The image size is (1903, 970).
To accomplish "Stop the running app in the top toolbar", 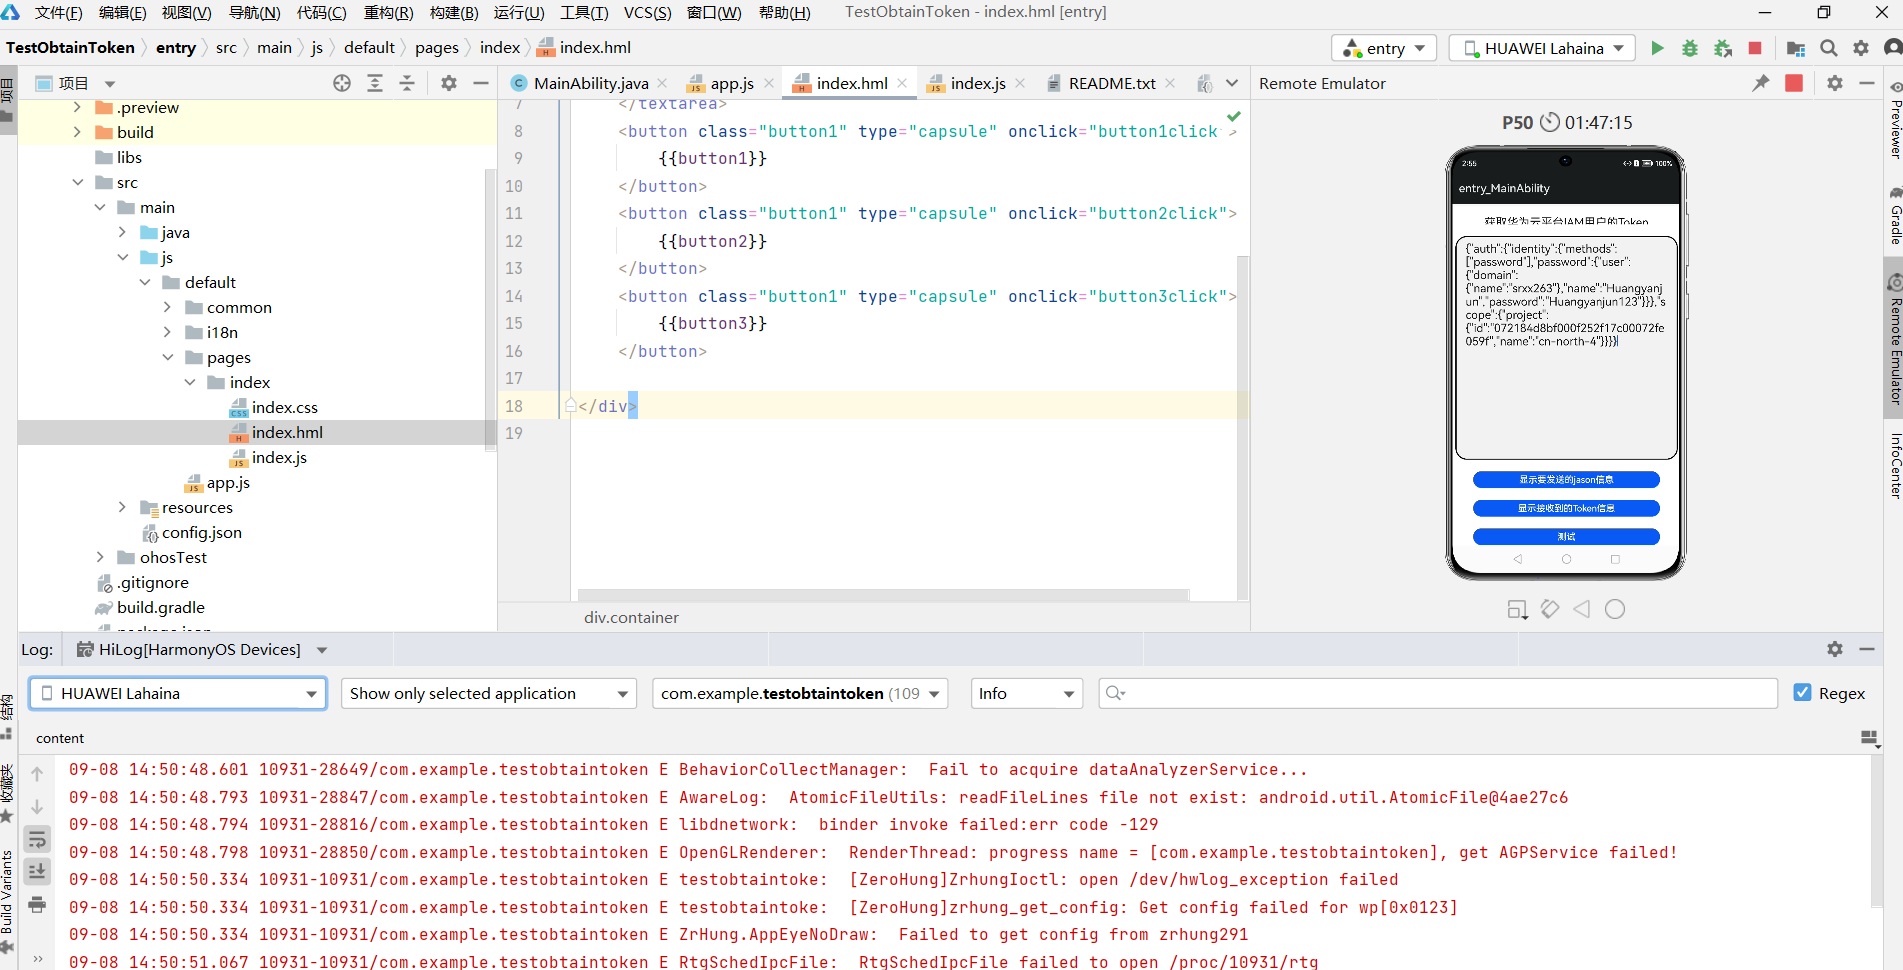I will pyautogui.click(x=1755, y=48).
